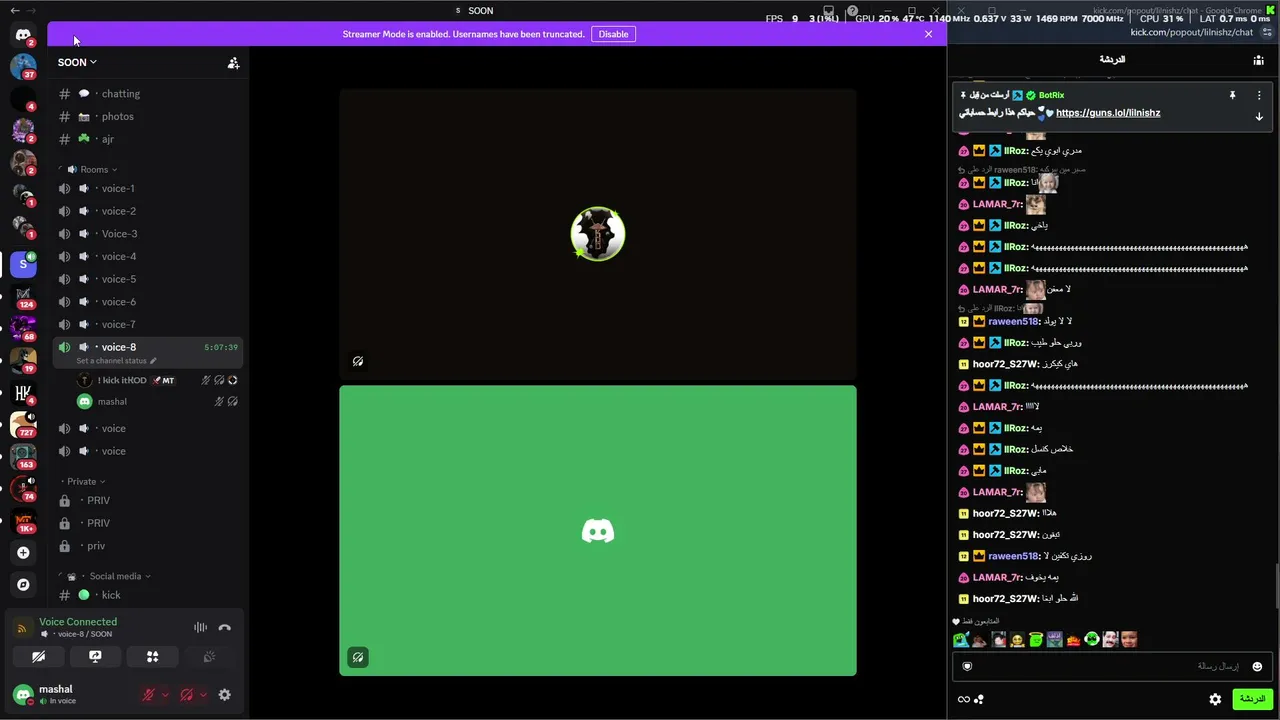Open Chrome site settings tune icon
Image resolution: width=1280 pixels, height=720 pixels.
[x=1267, y=32]
